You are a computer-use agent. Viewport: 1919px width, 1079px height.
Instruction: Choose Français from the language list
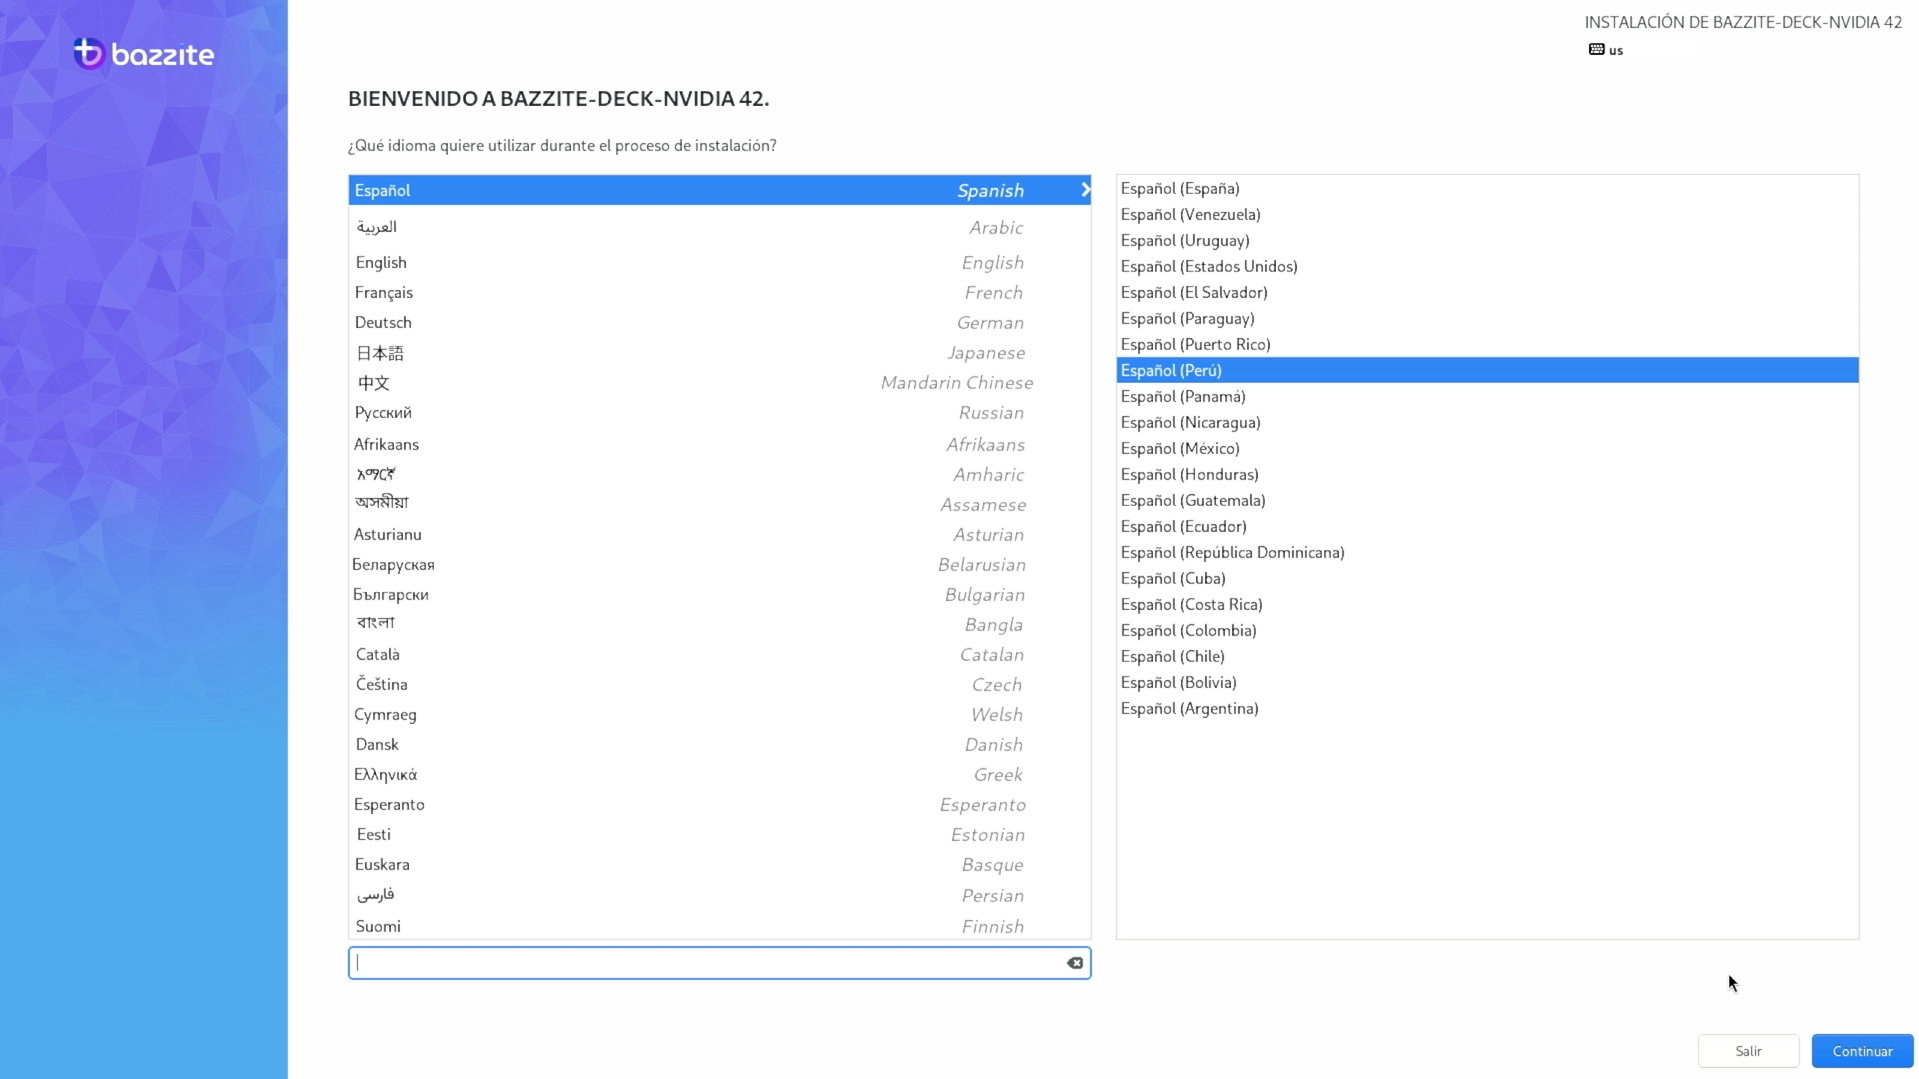[x=383, y=292]
